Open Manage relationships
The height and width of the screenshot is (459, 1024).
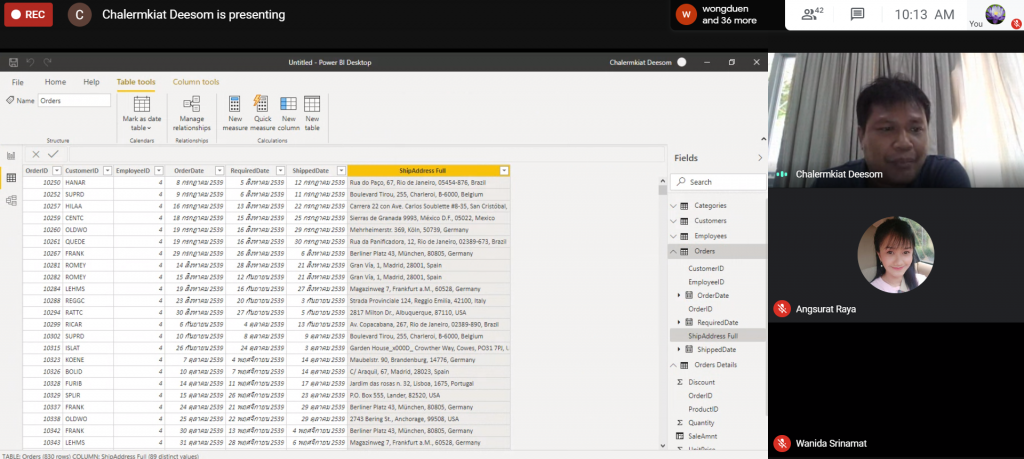tap(192, 113)
